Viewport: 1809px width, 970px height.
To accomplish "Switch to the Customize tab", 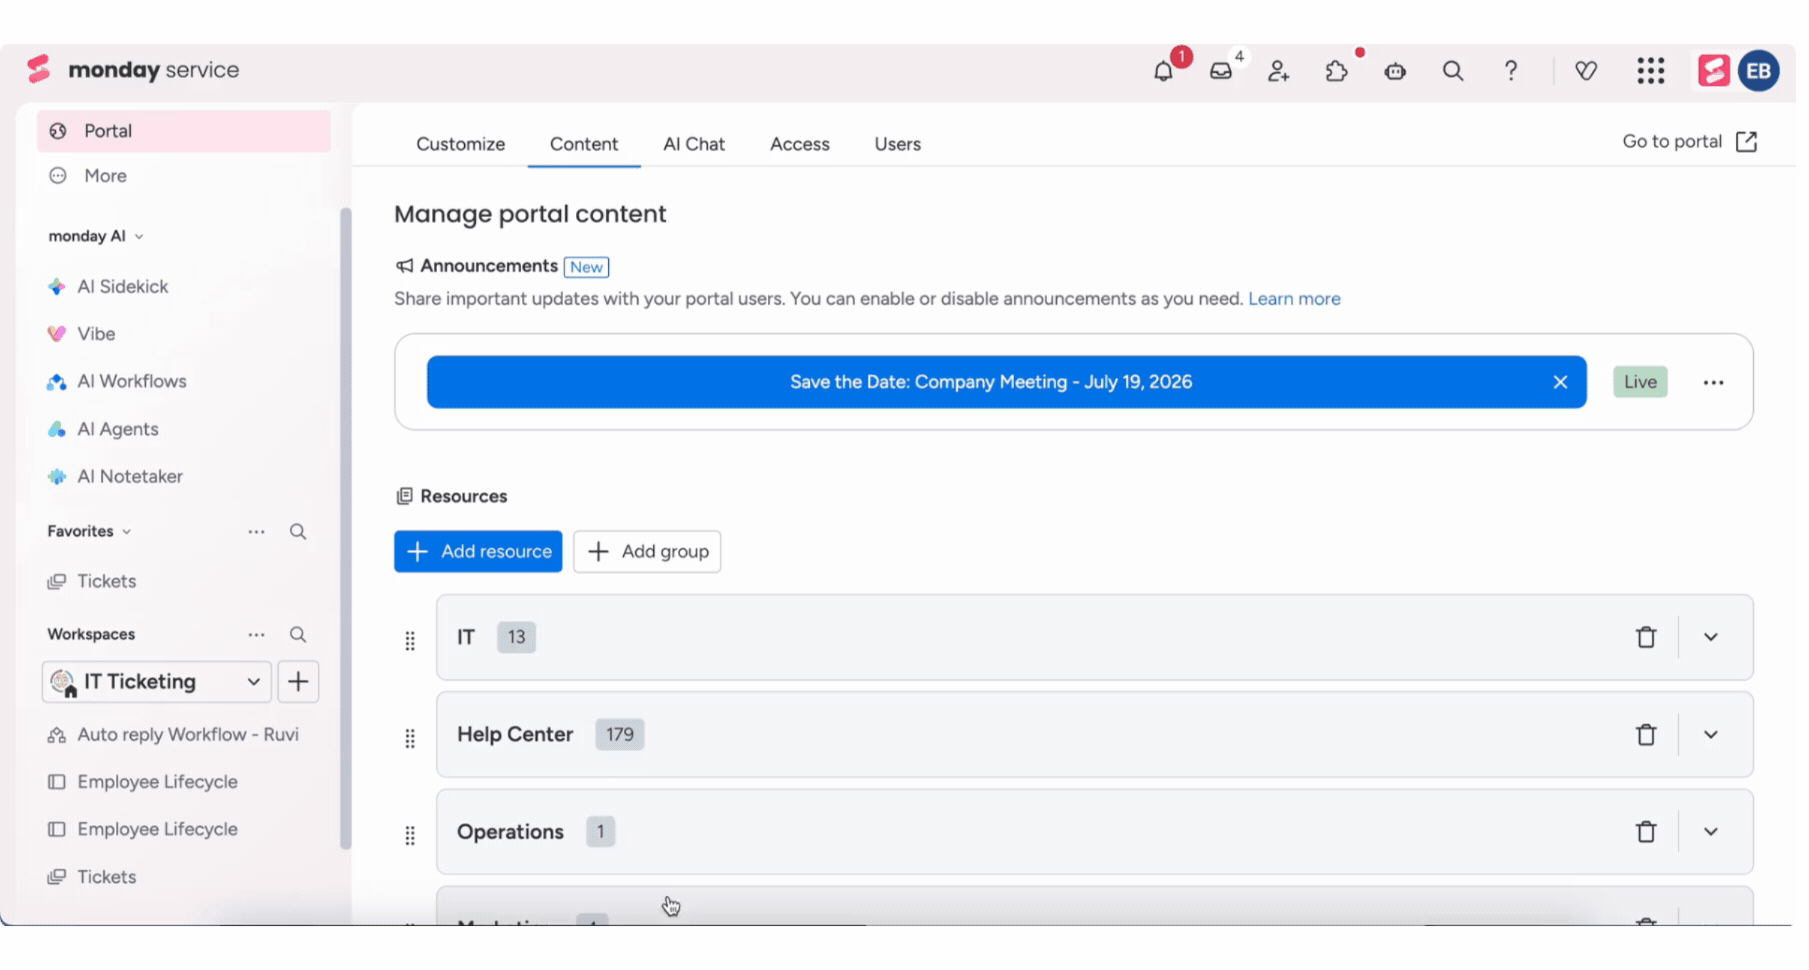I will tap(460, 144).
